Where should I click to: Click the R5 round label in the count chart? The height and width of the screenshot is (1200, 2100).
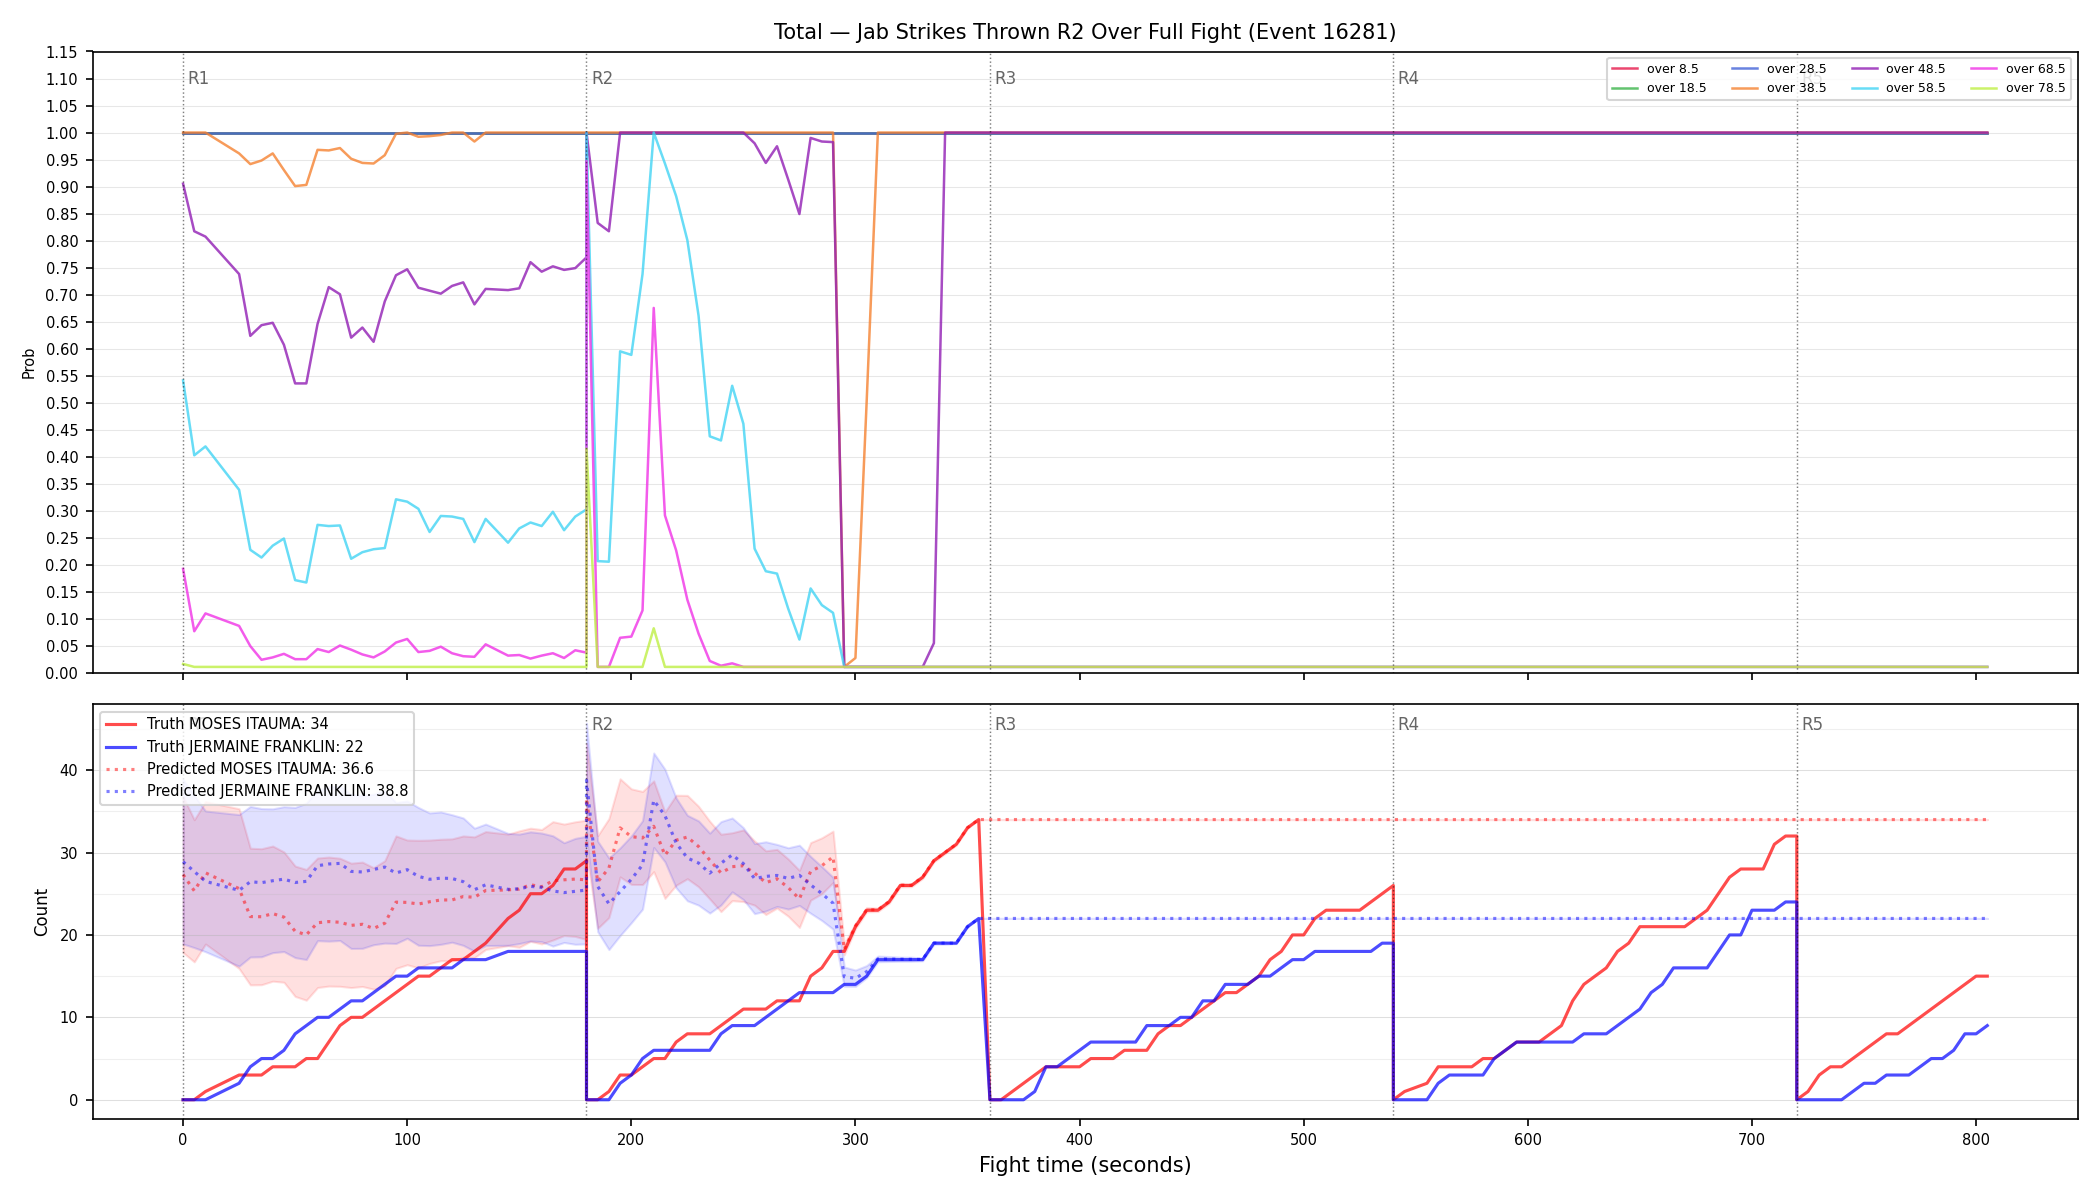pyautogui.click(x=1812, y=724)
